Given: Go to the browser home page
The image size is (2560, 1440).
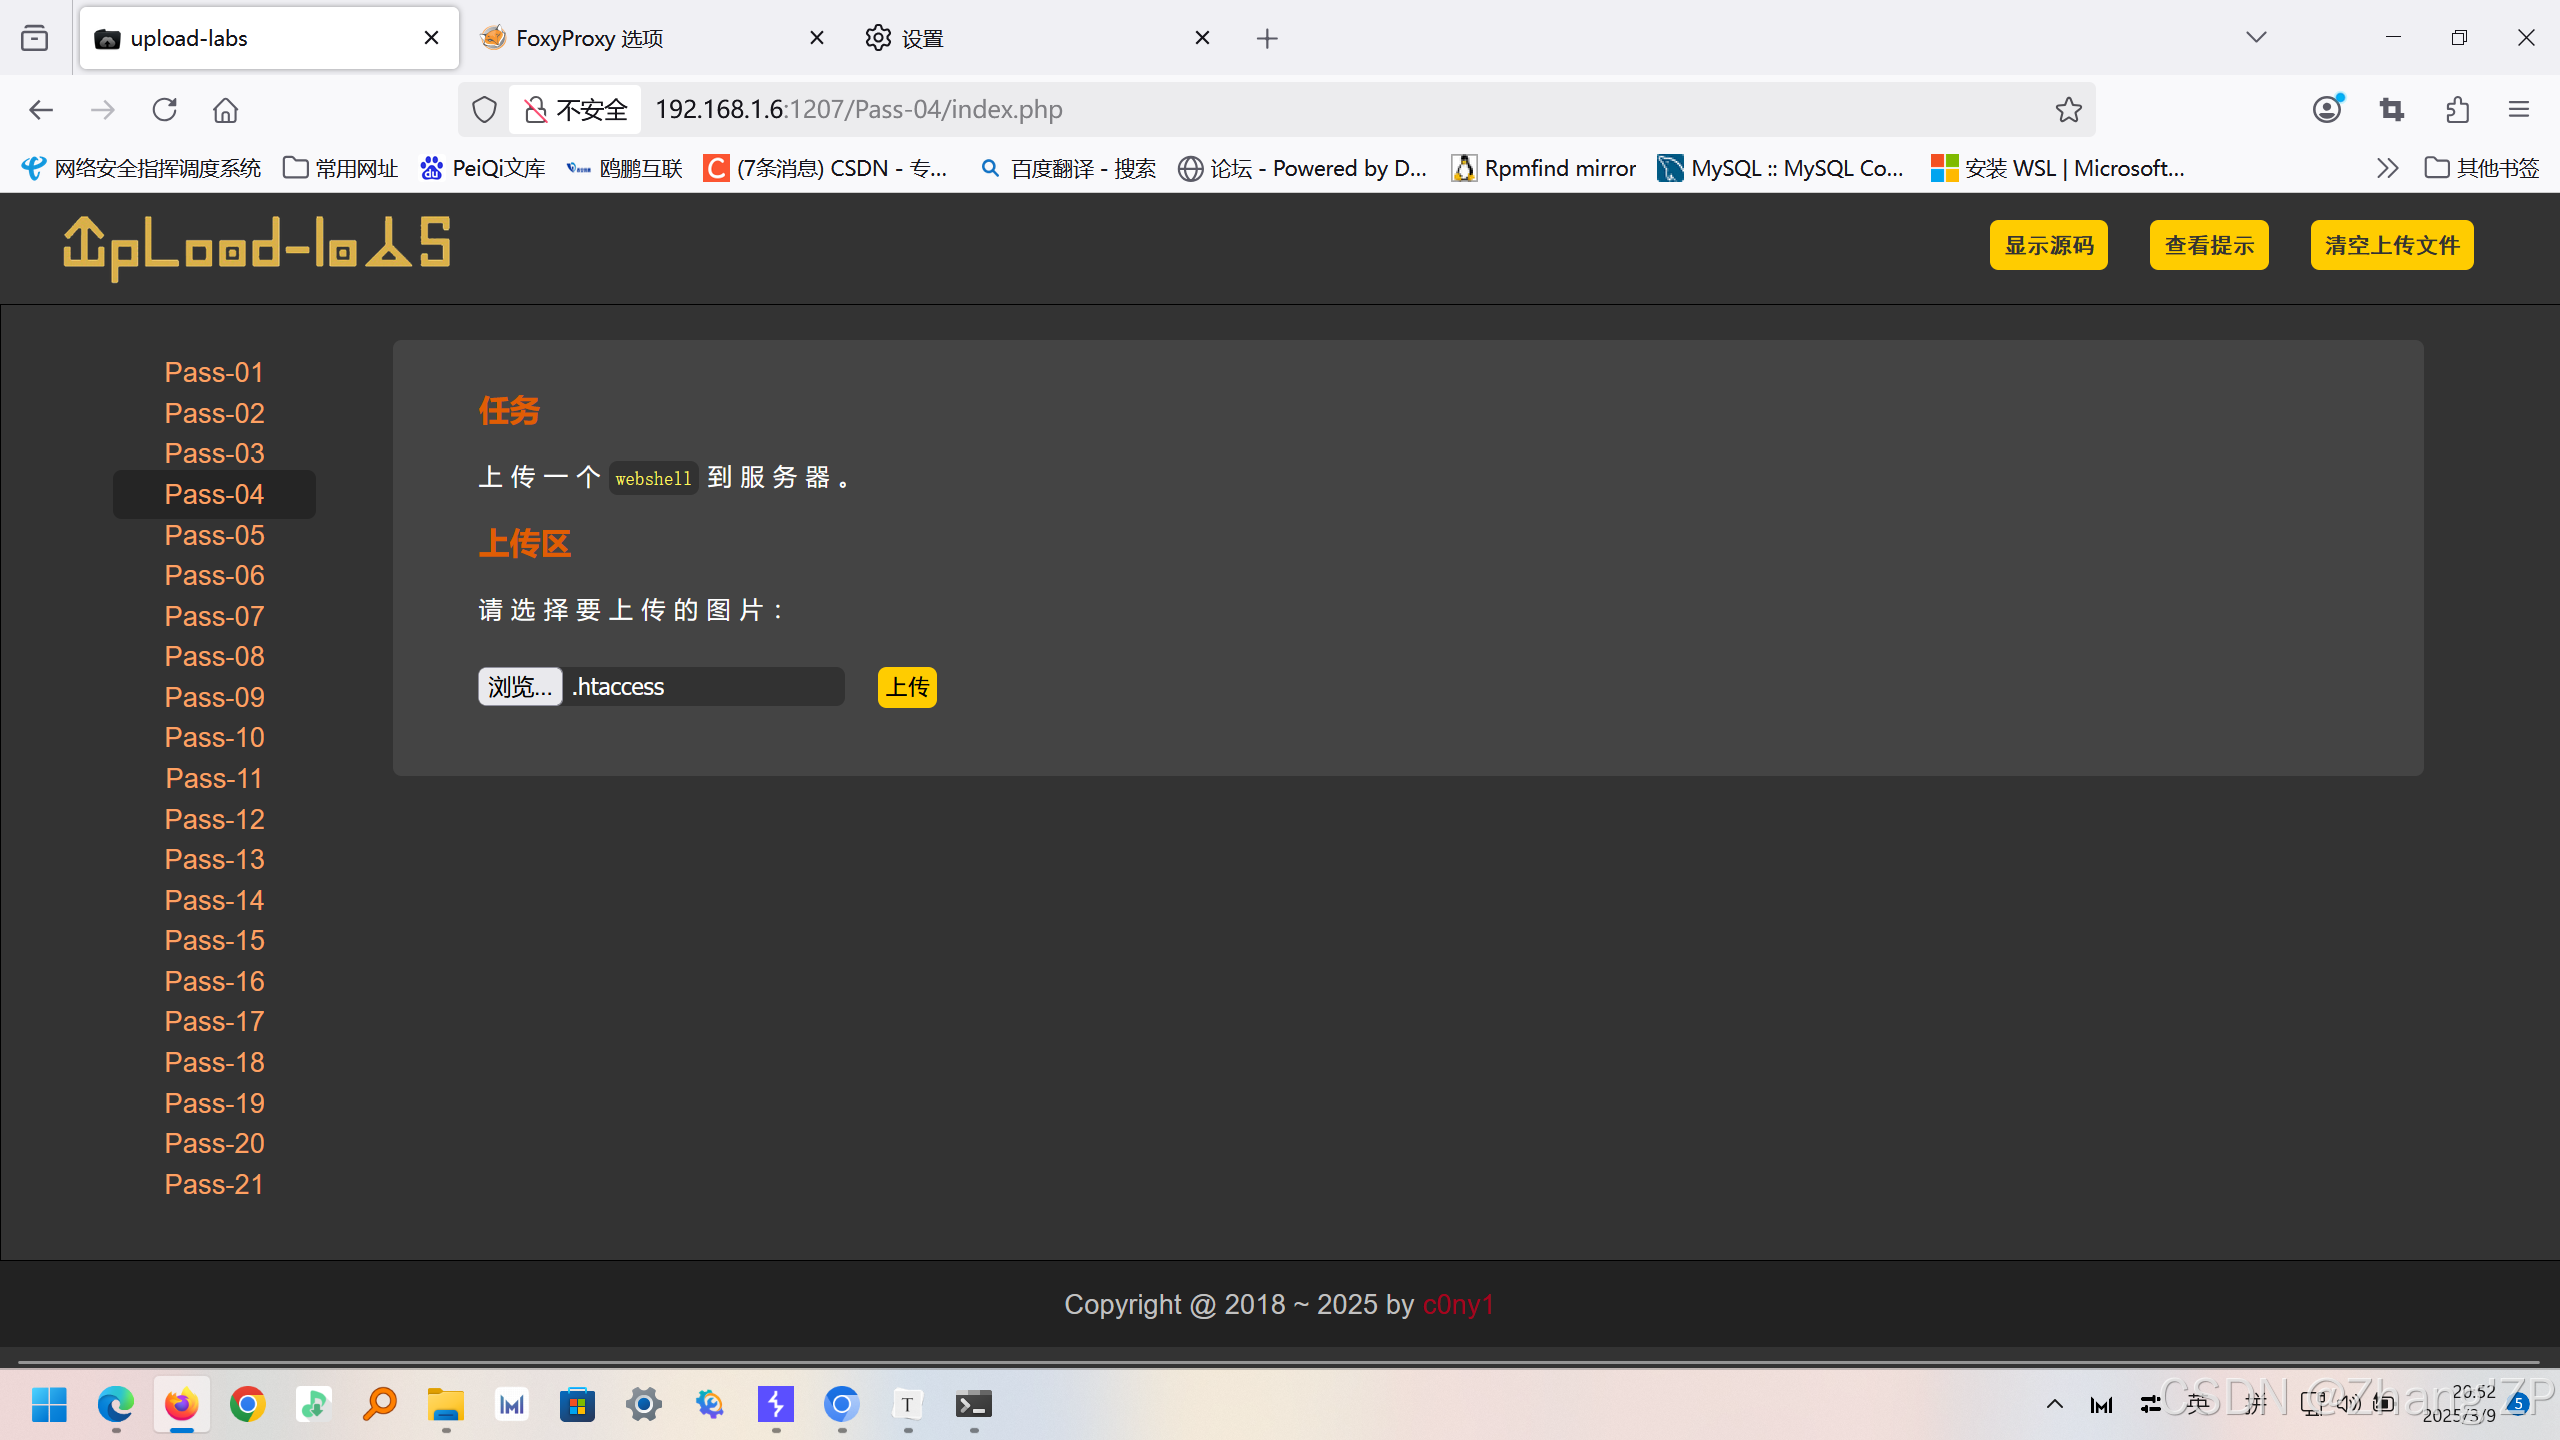Looking at the screenshot, I should [x=226, y=109].
